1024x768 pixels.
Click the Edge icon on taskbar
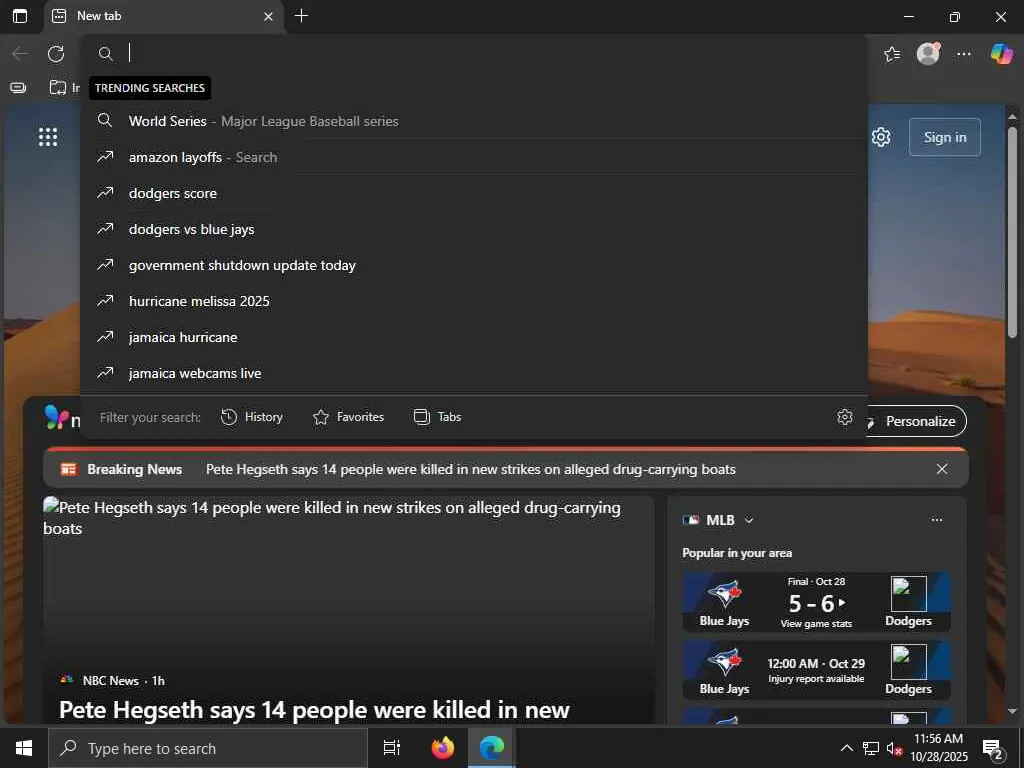[492, 748]
